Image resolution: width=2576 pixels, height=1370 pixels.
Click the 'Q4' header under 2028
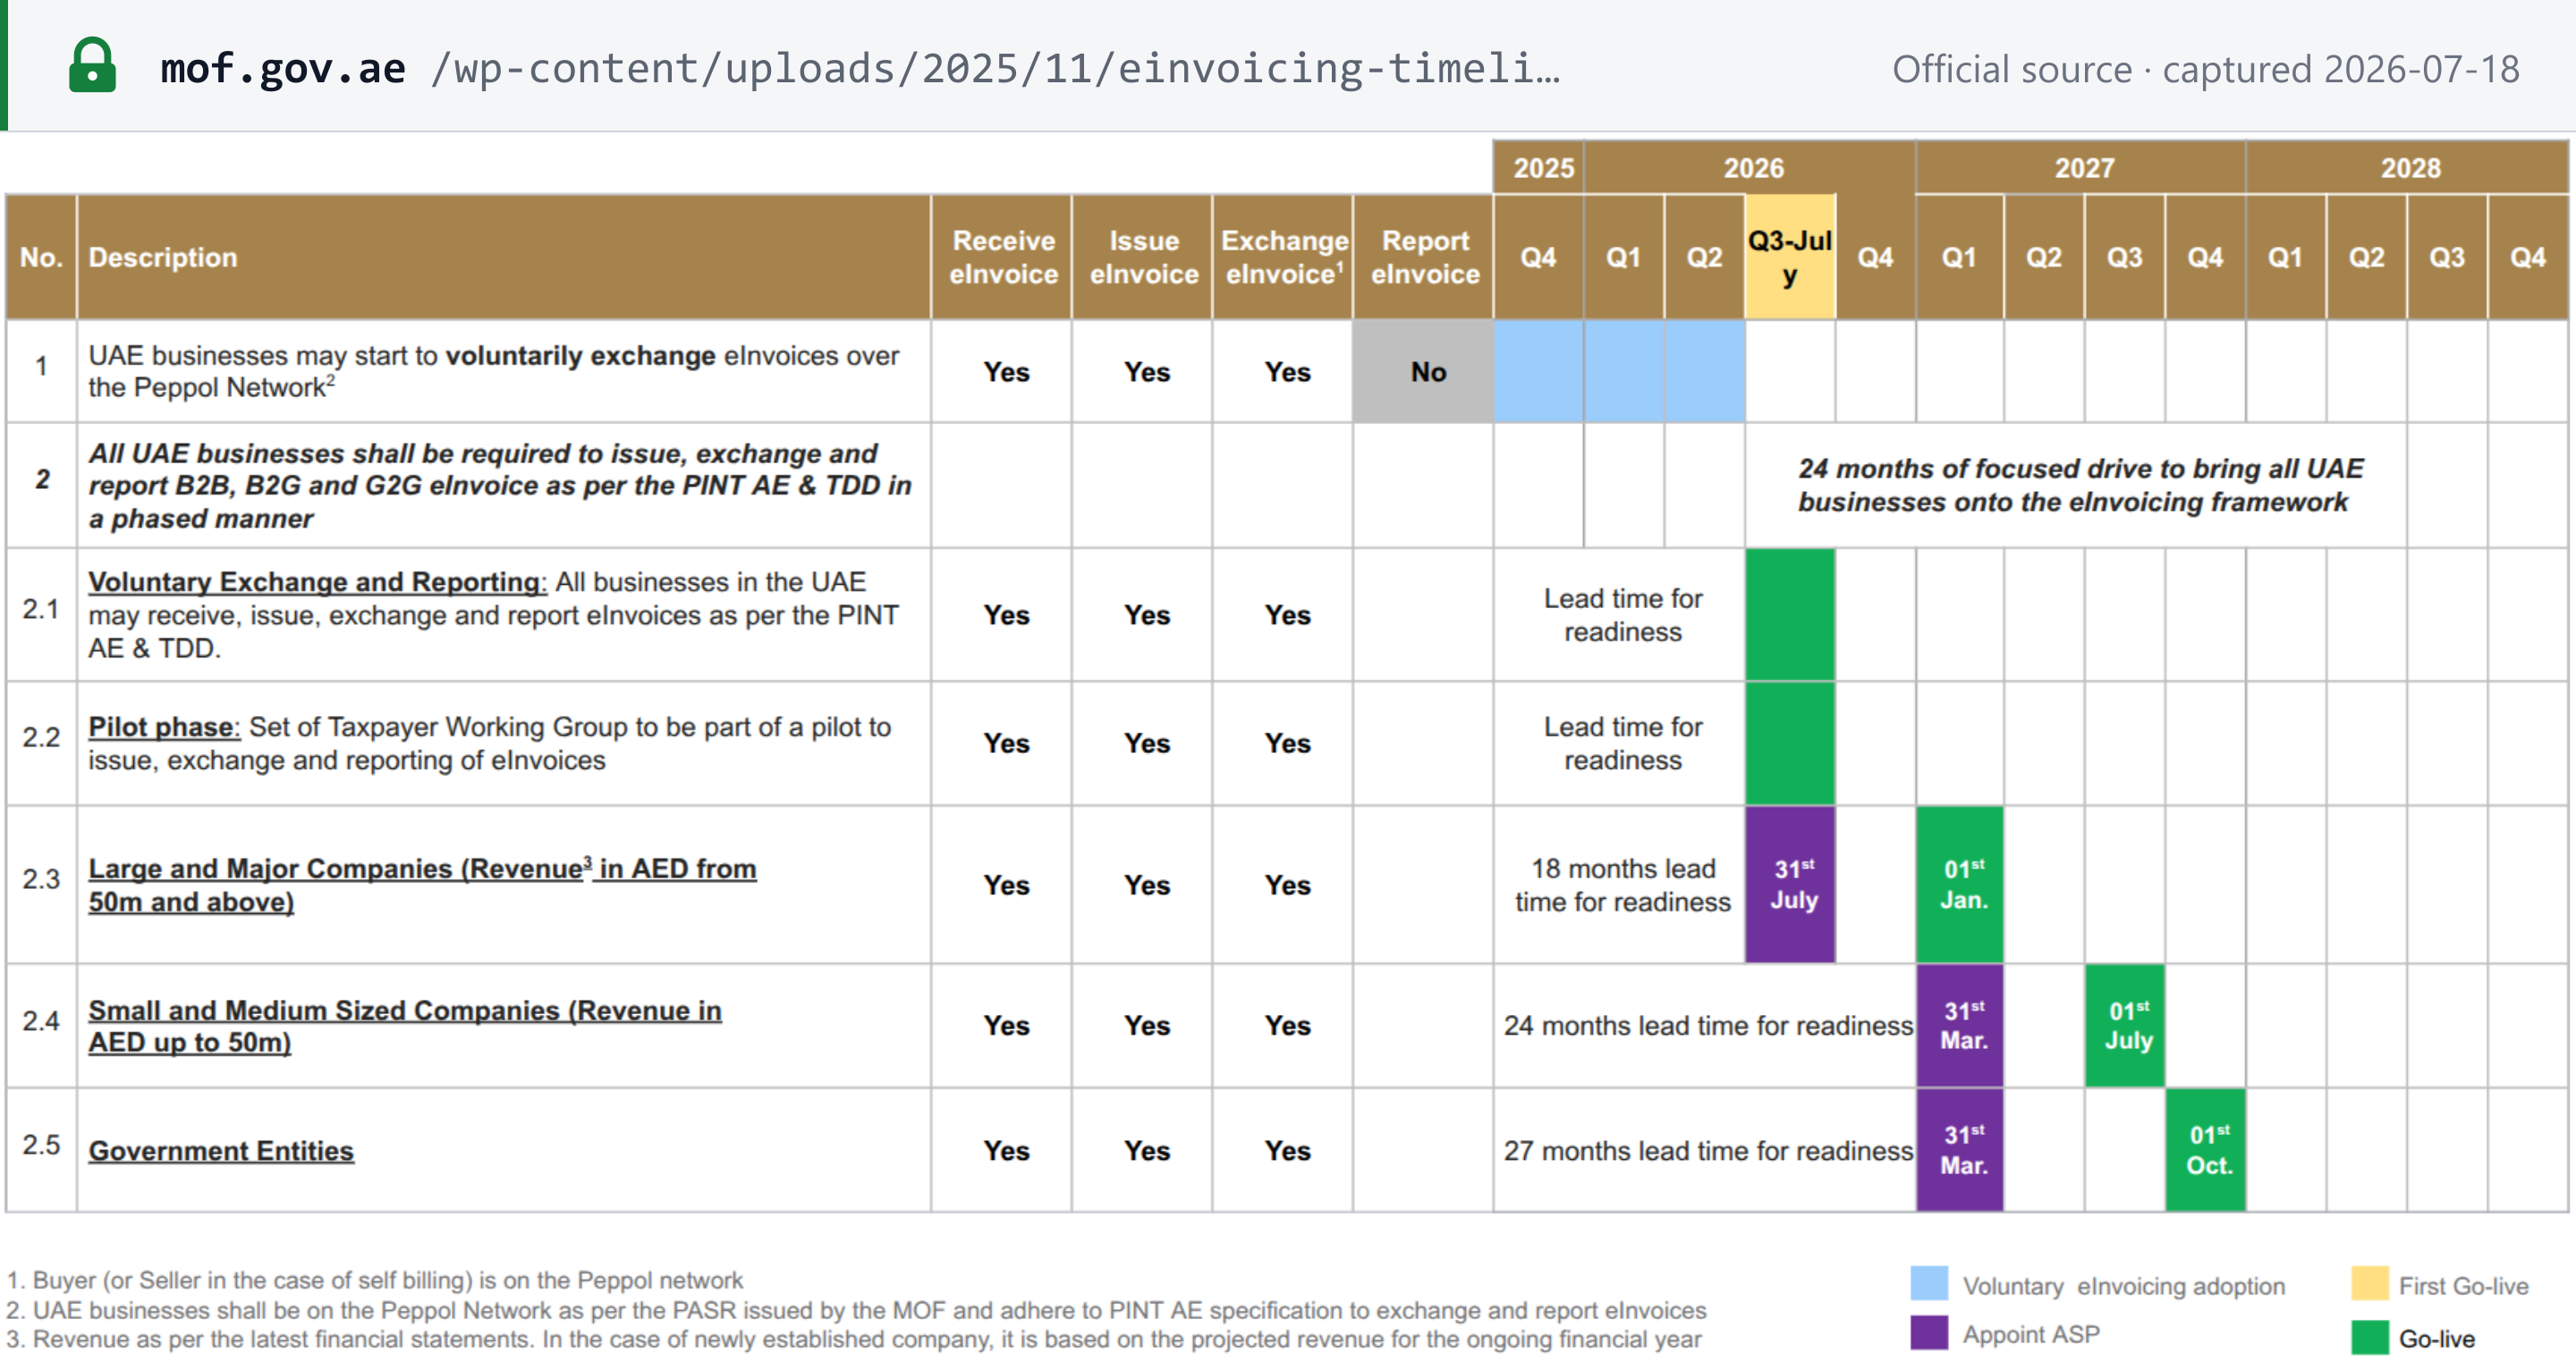coord(2527,257)
